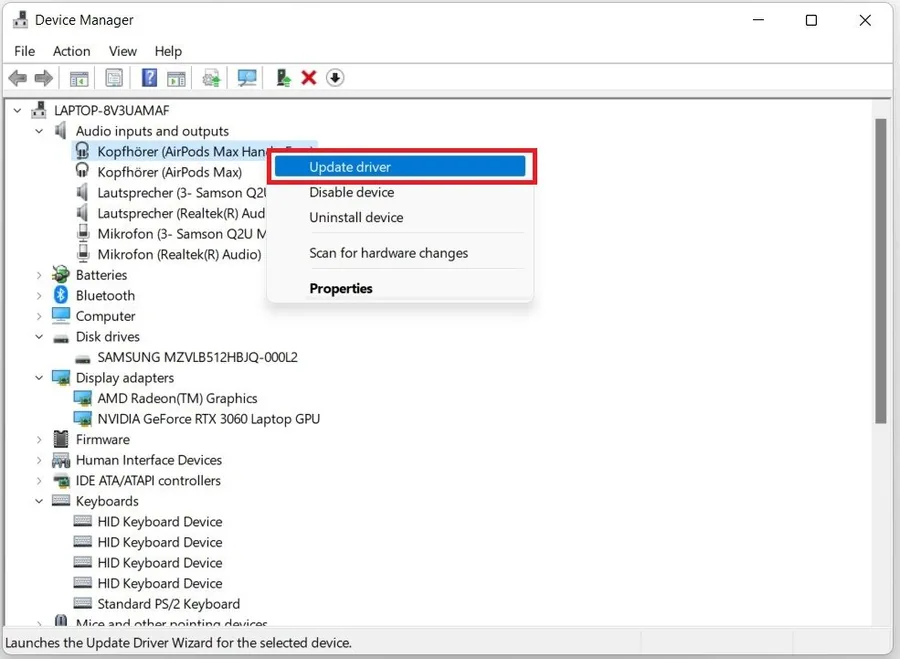Select Standard PS/2 Keyboard entry

pos(169,604)
